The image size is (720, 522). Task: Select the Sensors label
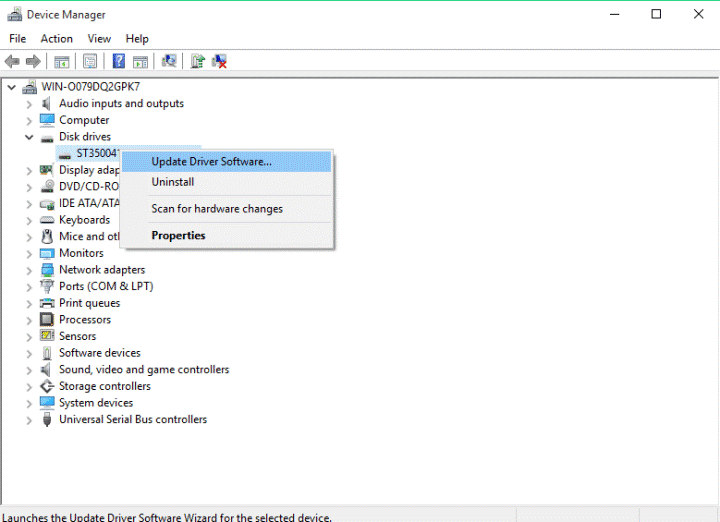click(78, 337)
